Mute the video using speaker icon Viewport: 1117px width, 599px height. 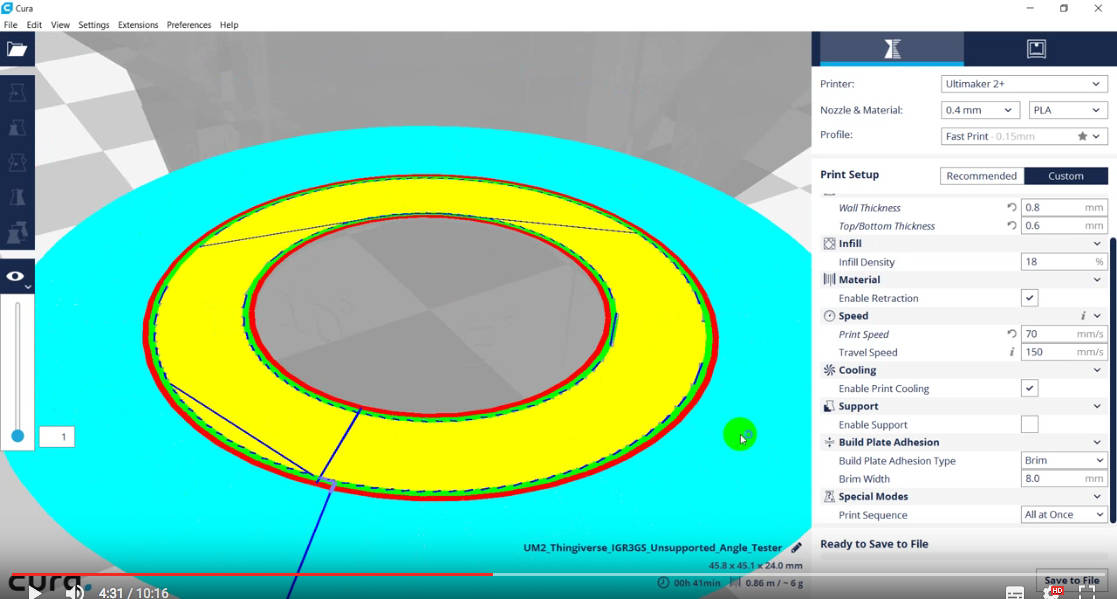point(74,593)
